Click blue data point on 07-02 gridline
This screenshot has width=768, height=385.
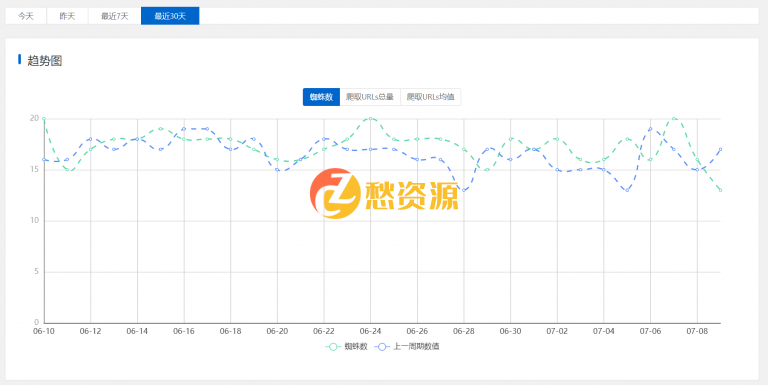click(x=557, y=169)
